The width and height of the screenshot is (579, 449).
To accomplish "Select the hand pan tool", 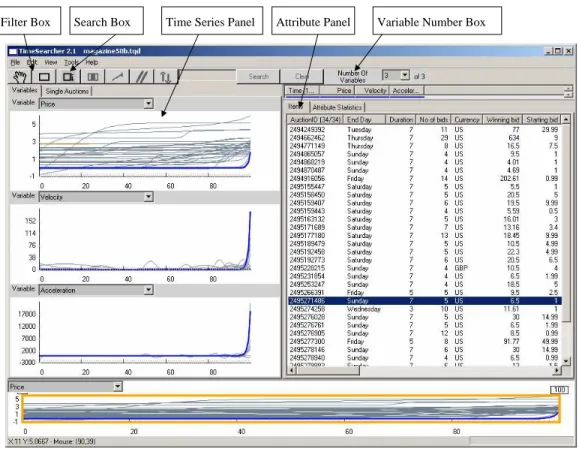I will point(21,77).
